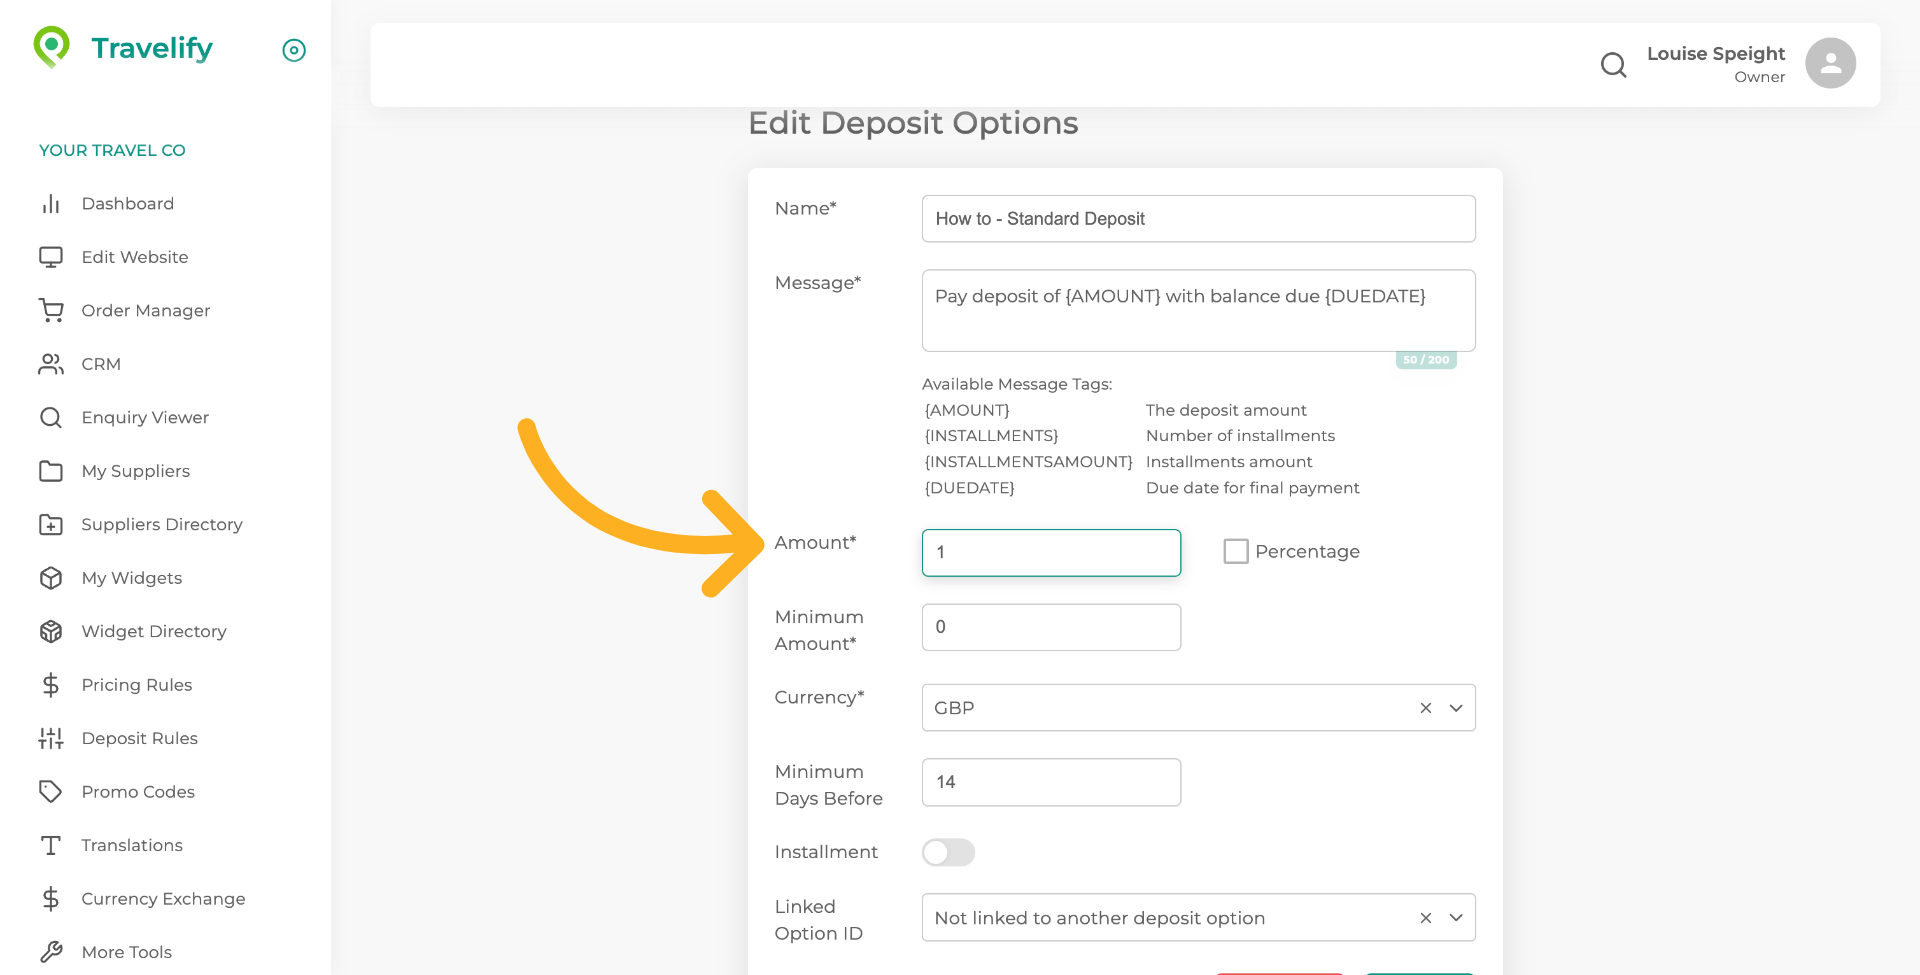Viewport: 1920px width, 975px height.
Task: Click the Translations icon in the sidebar
Action: pos(51,845)
